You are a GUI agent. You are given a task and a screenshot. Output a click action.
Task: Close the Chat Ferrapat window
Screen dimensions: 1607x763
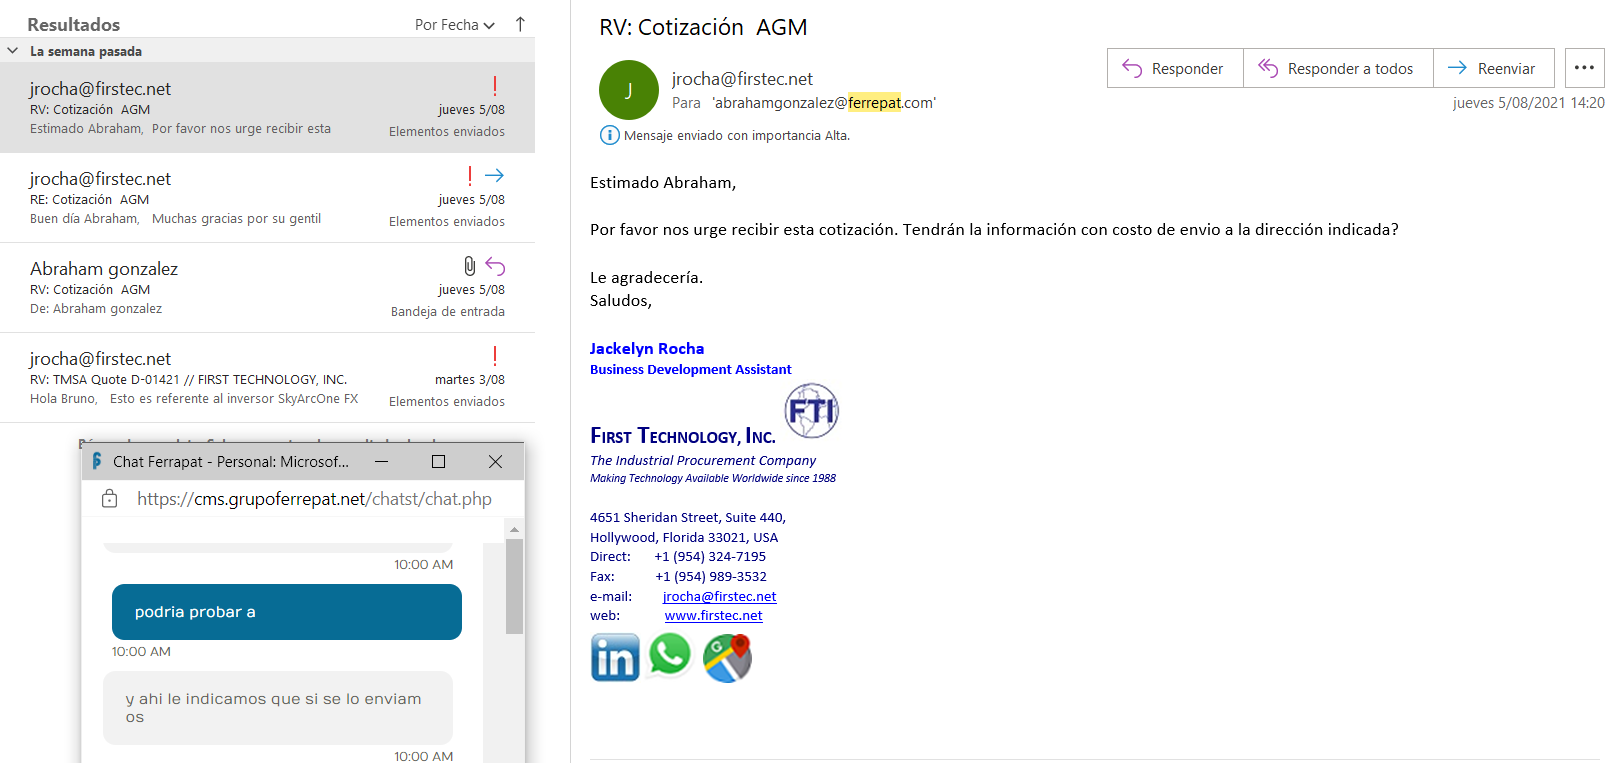click(x=495, y=461)
